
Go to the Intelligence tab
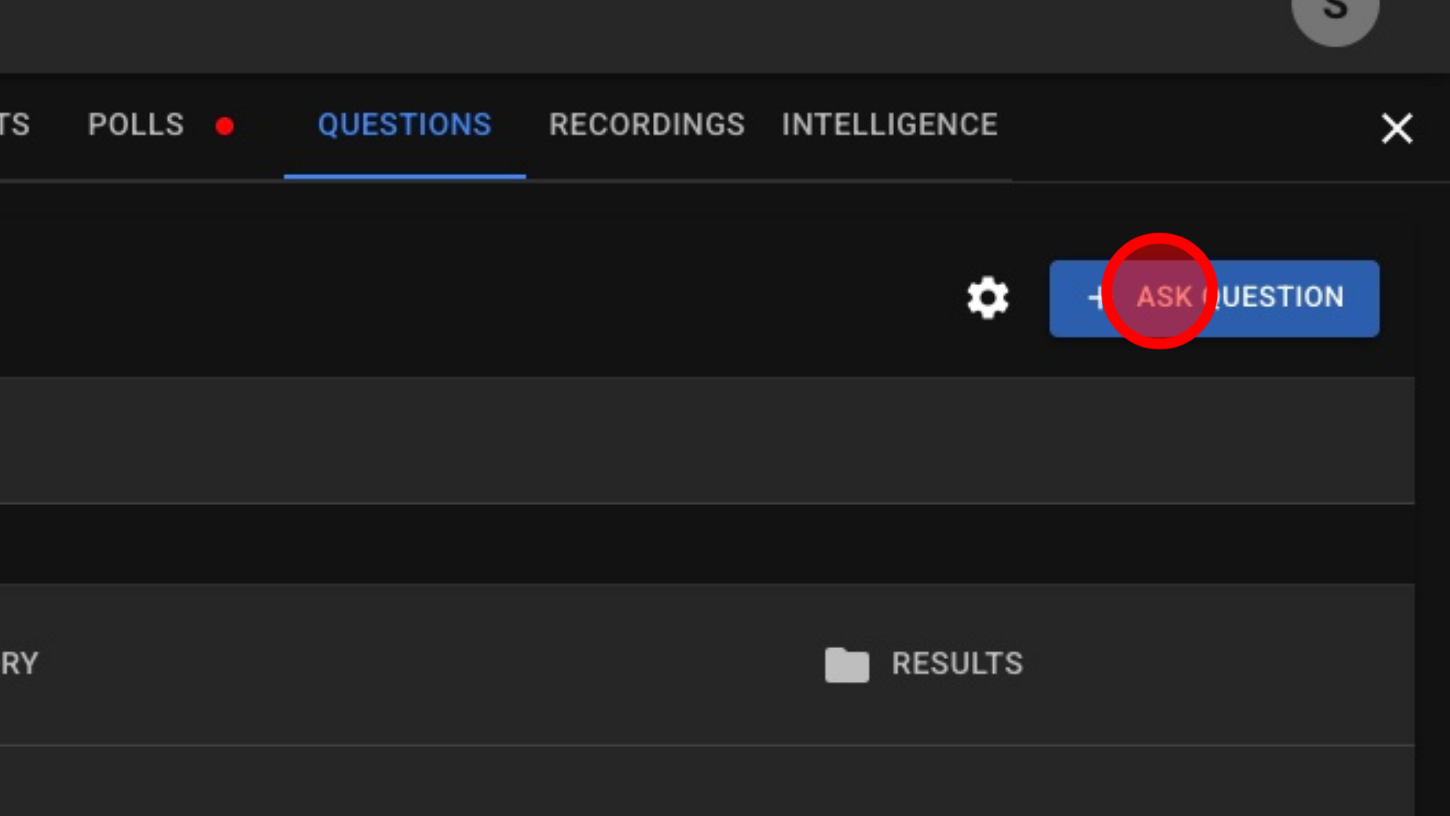pos(889,125)
